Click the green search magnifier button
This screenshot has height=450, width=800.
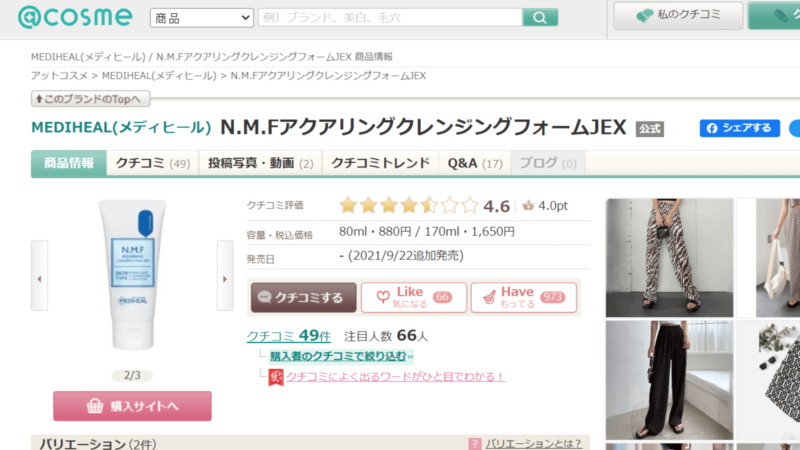pyautogui.click(x=540, y=17)
